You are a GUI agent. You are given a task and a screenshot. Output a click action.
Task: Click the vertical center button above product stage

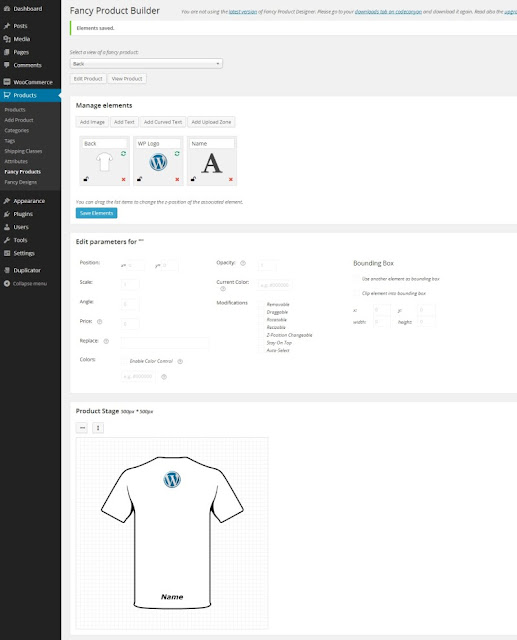pyautogui.click(x=98, y=428)
